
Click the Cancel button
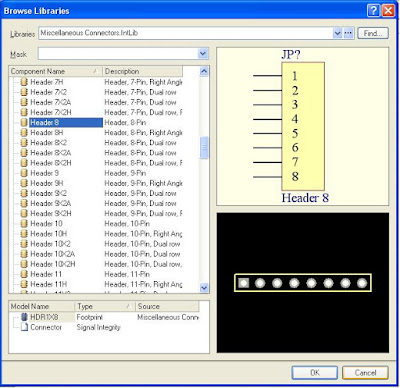point(365,372)
